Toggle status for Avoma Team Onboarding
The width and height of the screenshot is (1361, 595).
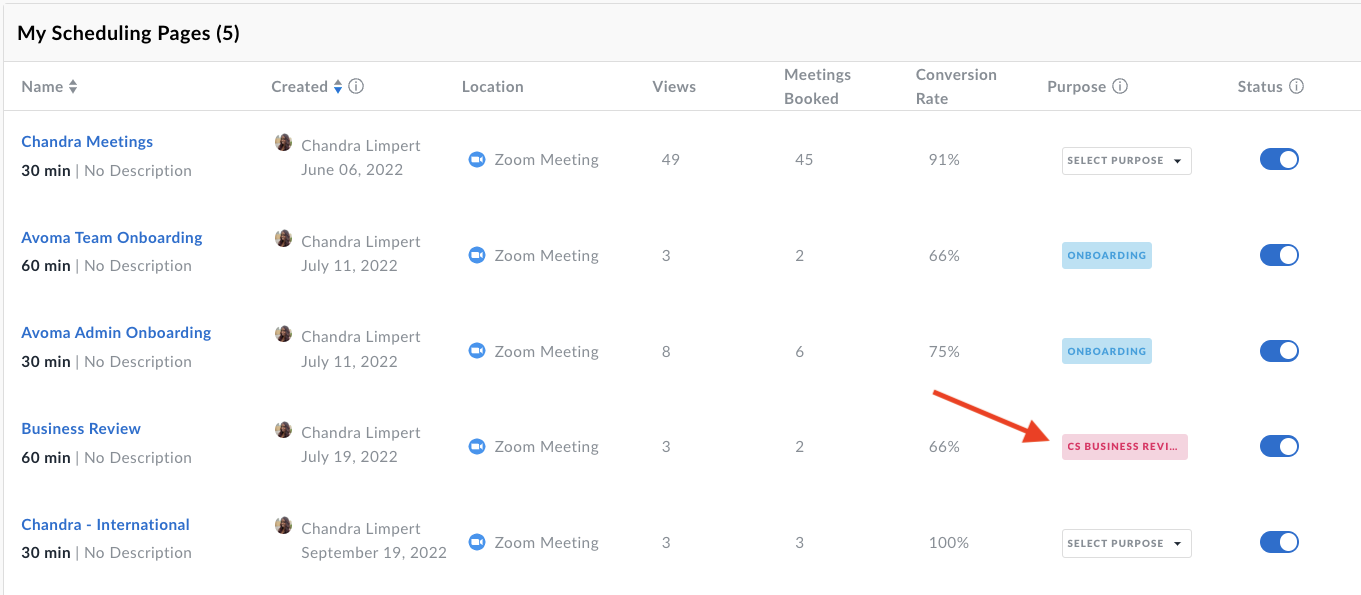(1279, 255)
